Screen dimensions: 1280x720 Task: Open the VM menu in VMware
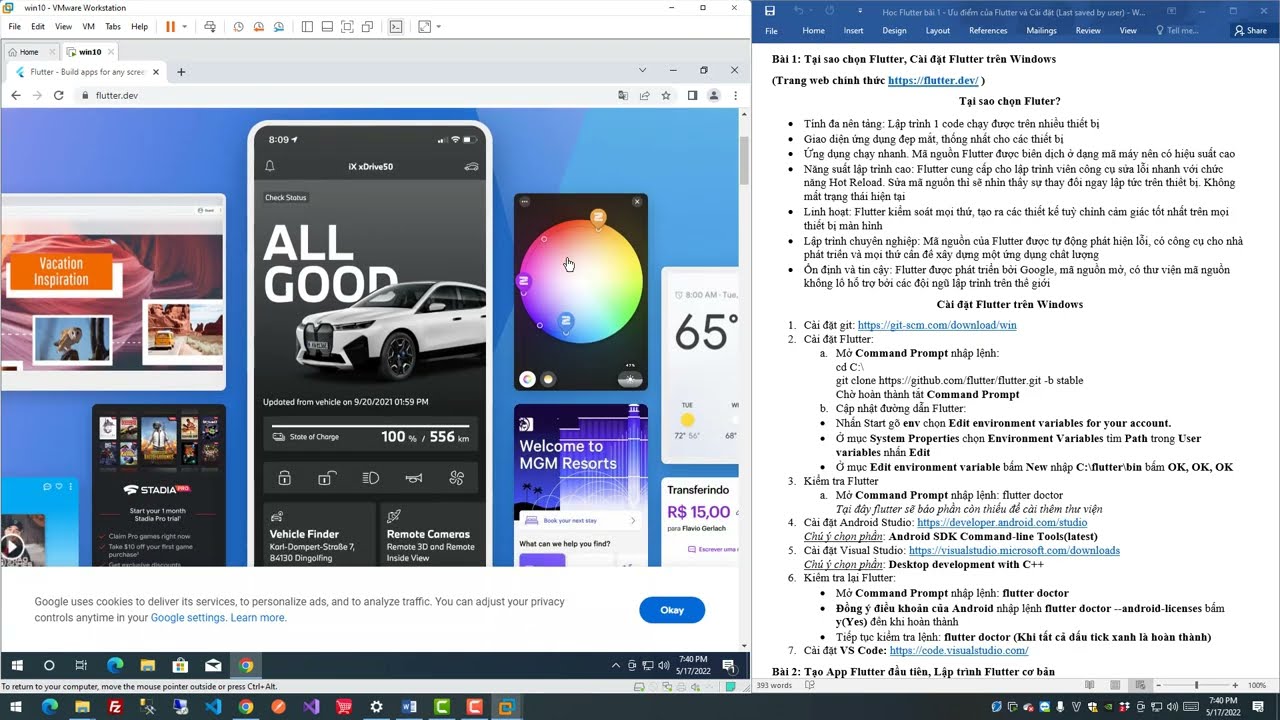88,27
